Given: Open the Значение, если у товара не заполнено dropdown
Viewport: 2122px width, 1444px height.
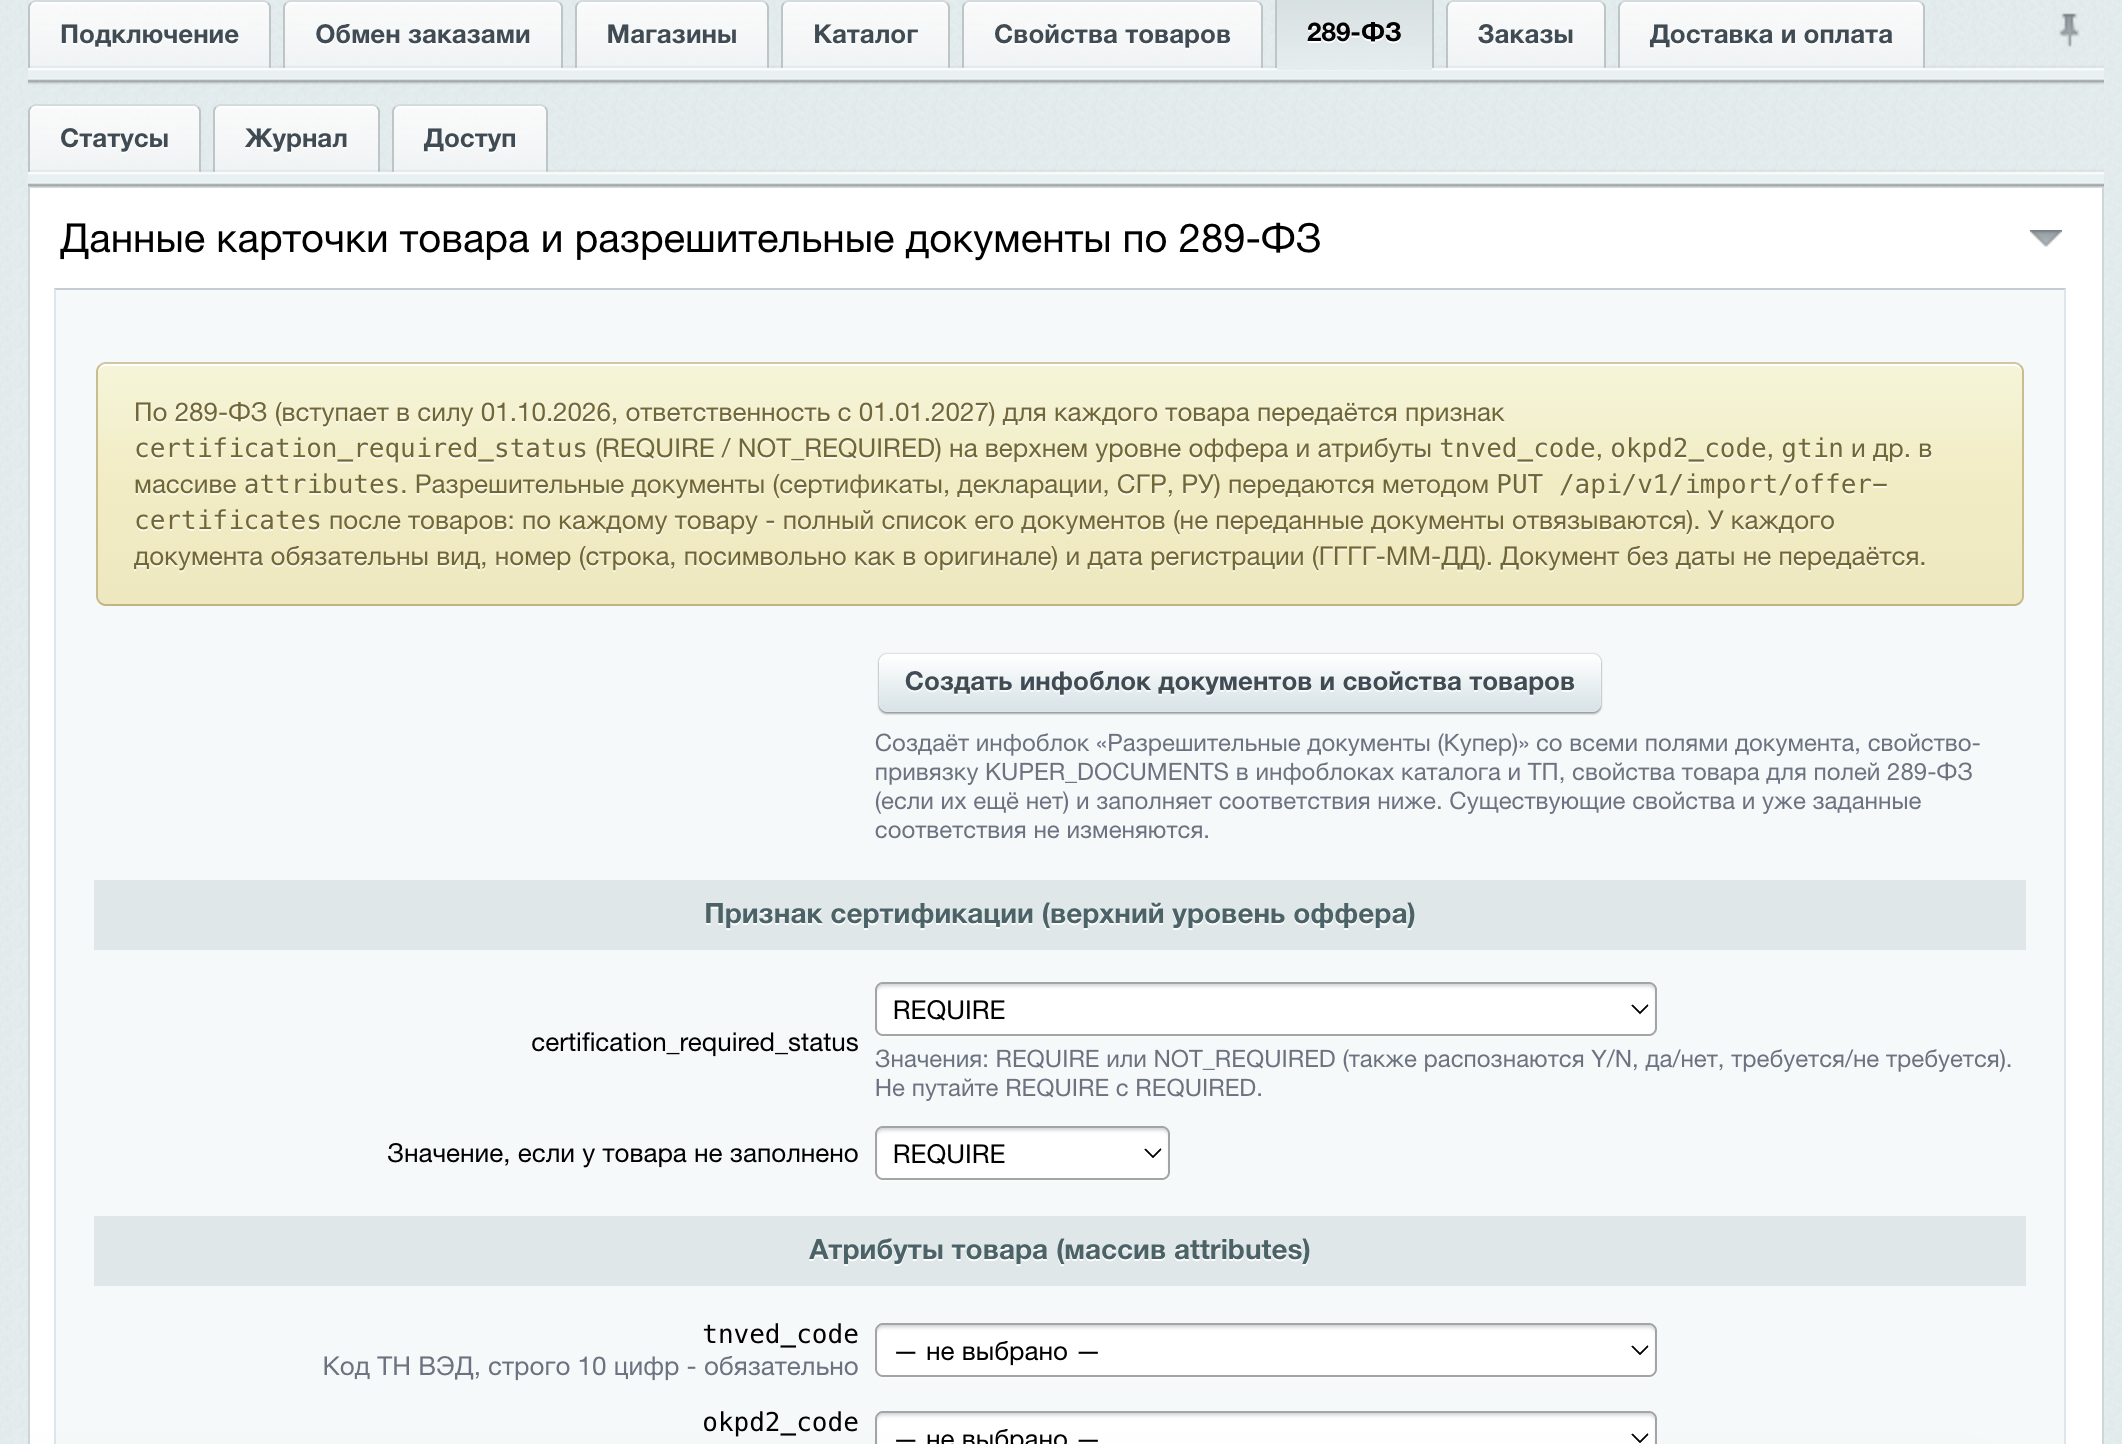Looking at the screenshot, I should click(1022, 1153).
